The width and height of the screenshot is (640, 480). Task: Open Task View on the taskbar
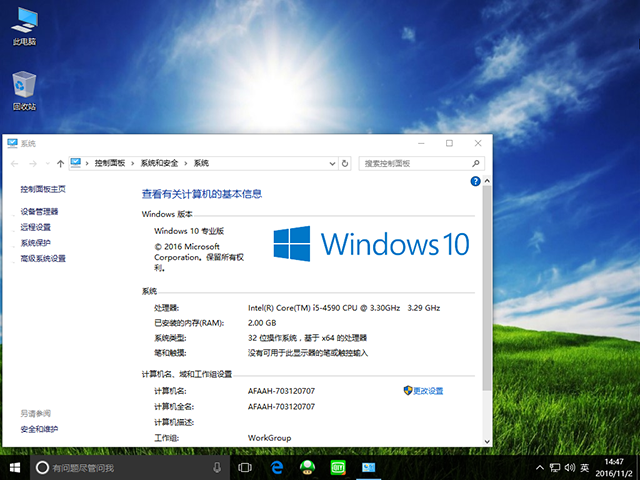pyautogui.click(x=245, y=467)
